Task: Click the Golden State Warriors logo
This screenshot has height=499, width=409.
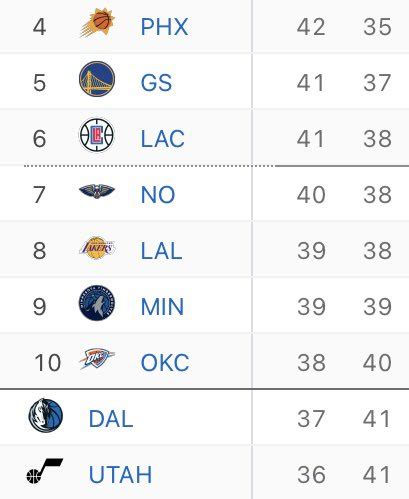Action: (x=97, y=79)
